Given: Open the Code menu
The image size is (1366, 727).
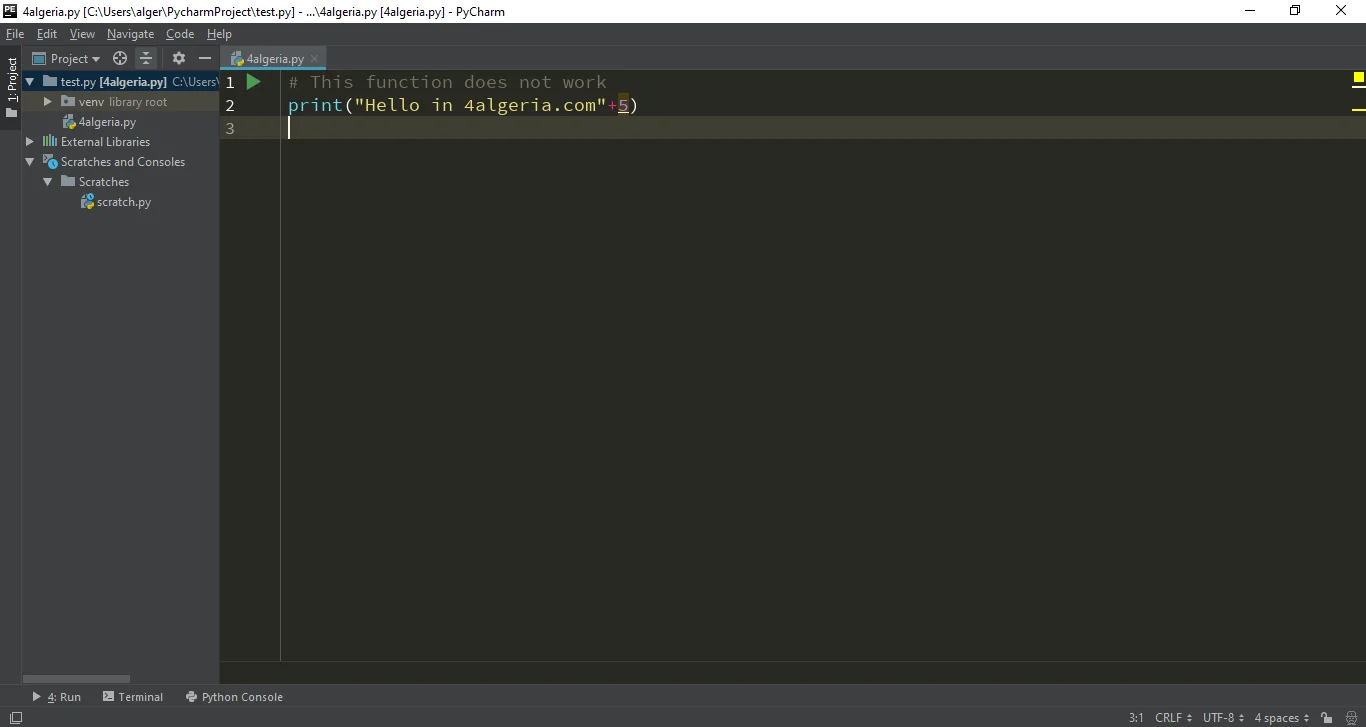Looking at the screenshot, I should tap(180, 34).
